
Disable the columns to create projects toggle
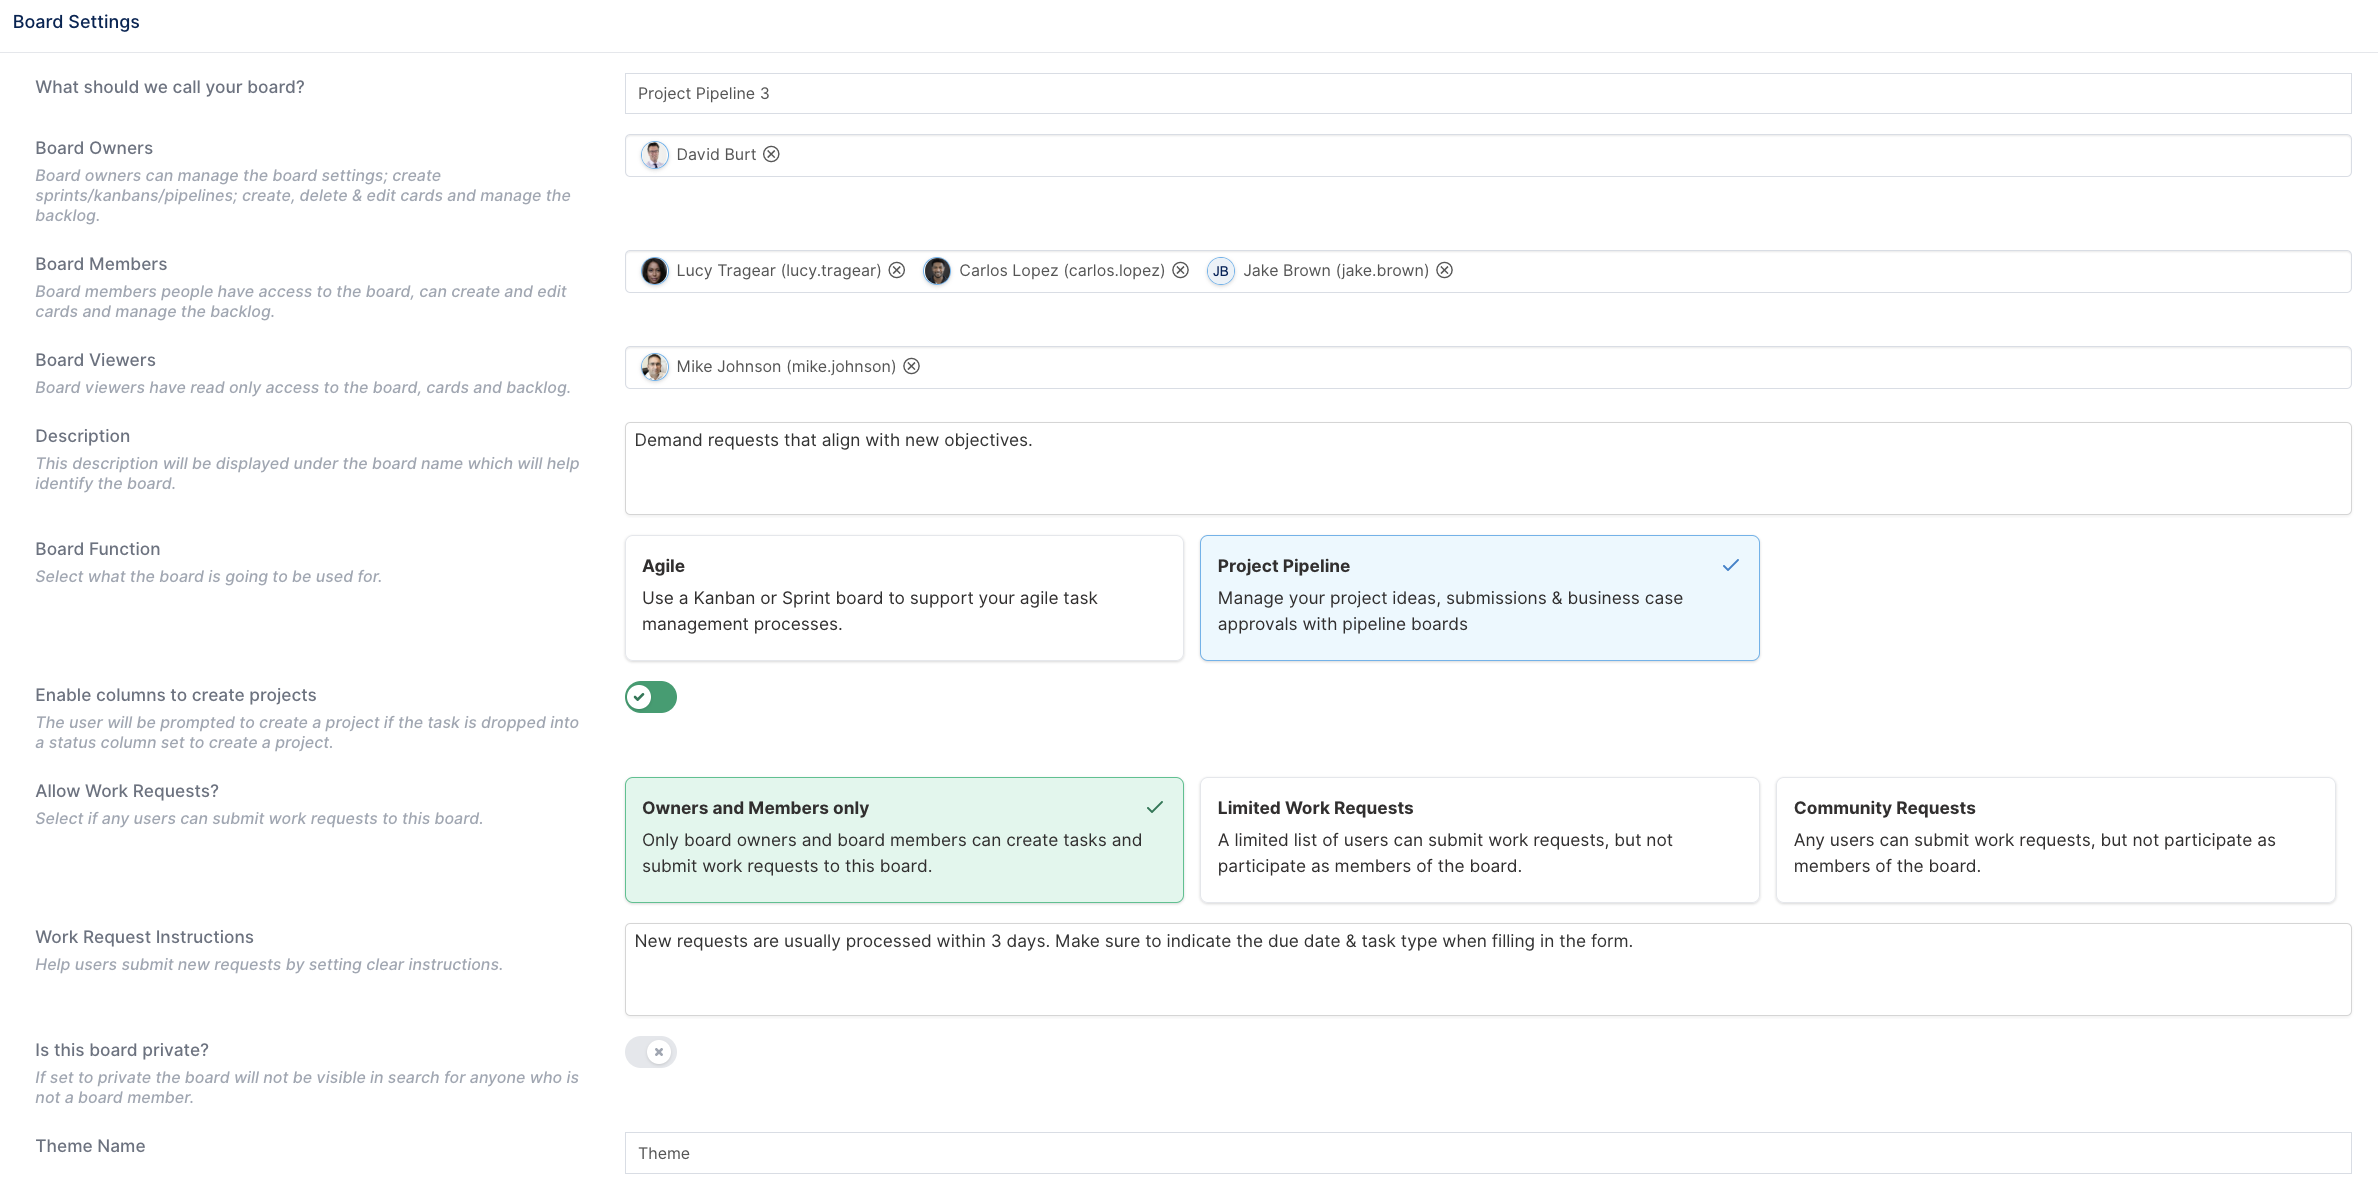point(651,697)
